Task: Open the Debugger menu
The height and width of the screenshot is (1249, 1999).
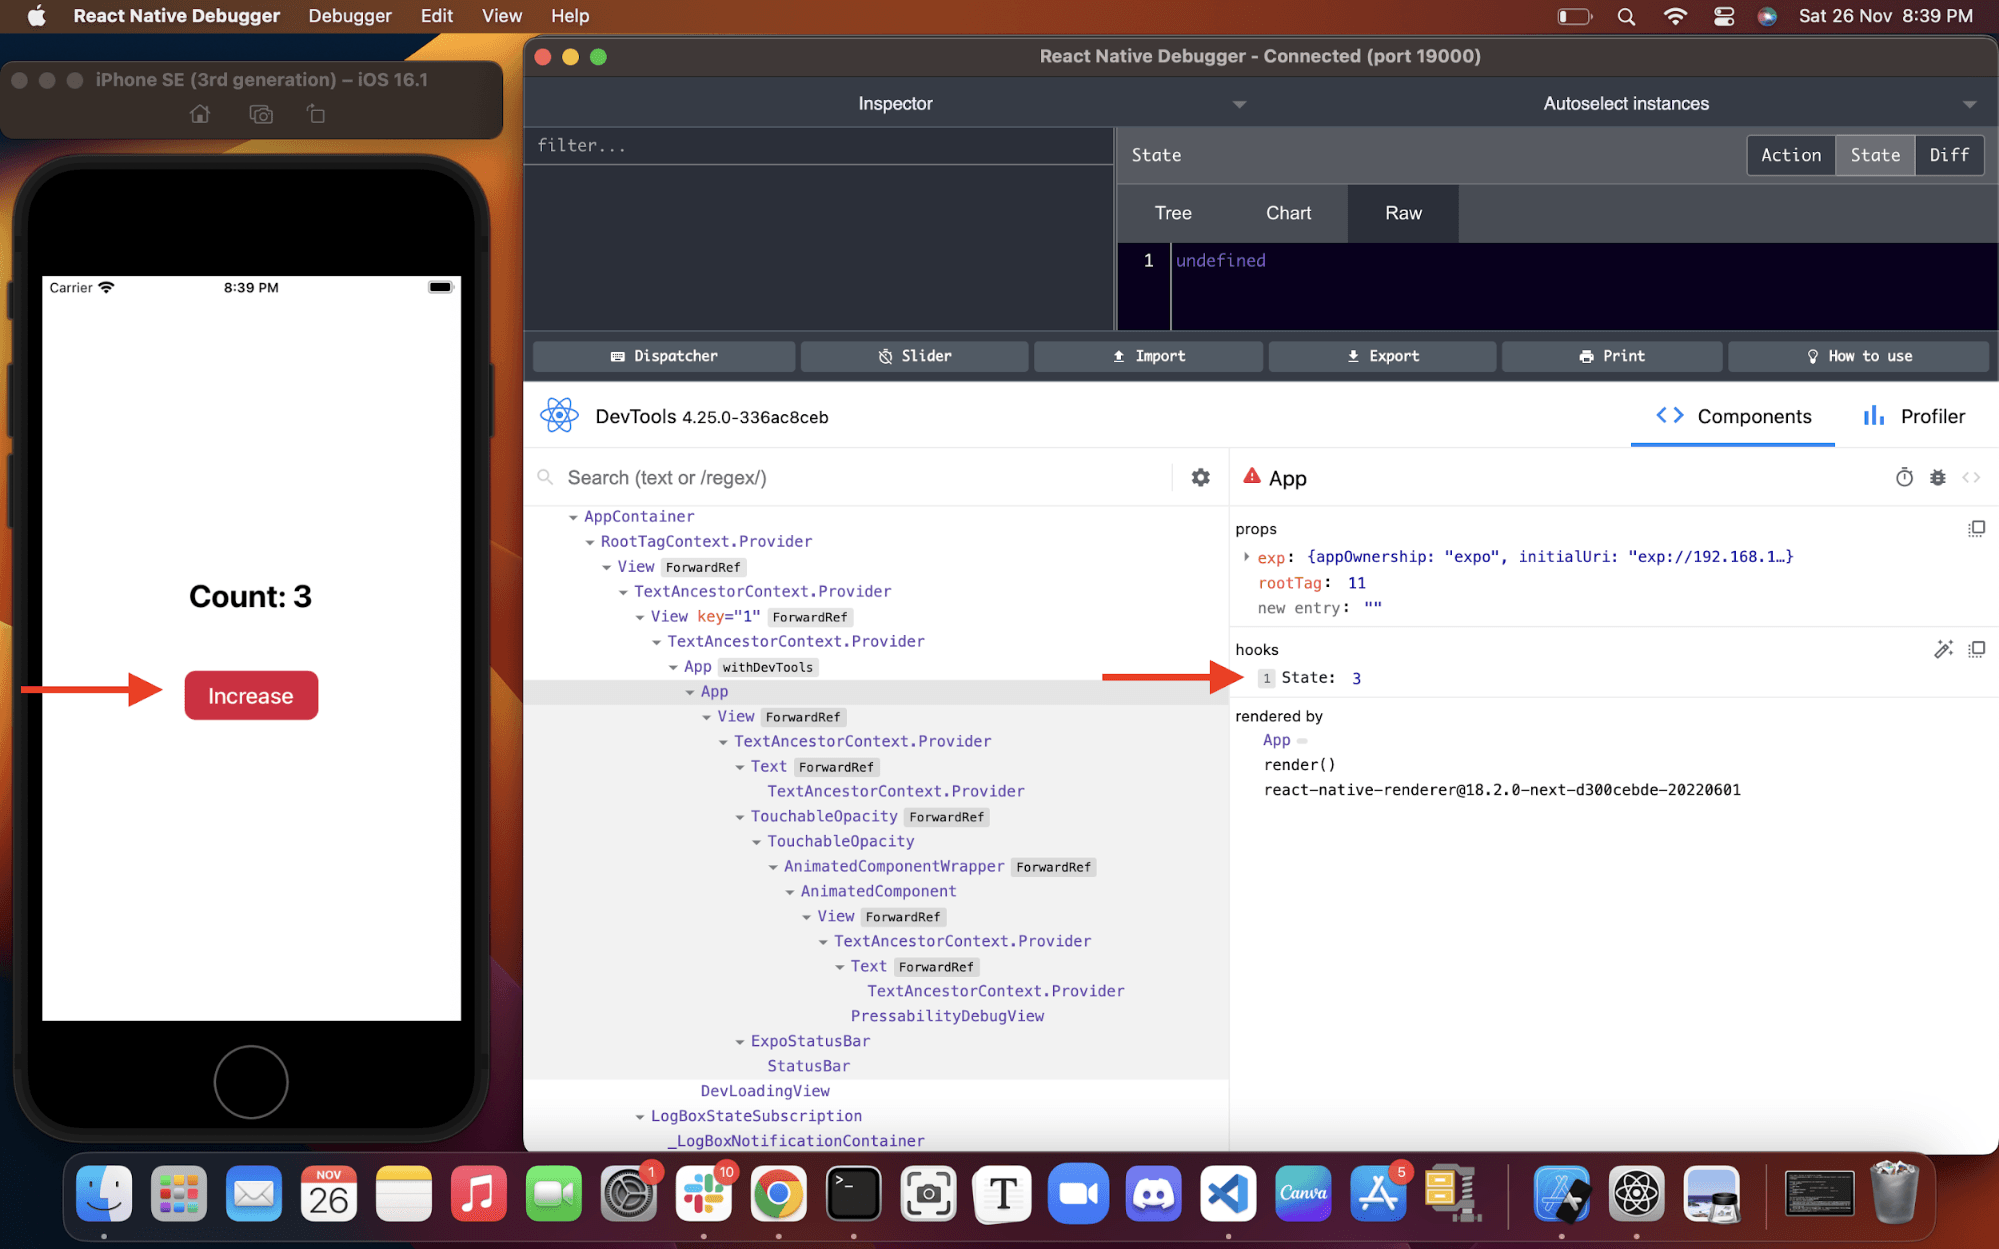Action: 349,16
